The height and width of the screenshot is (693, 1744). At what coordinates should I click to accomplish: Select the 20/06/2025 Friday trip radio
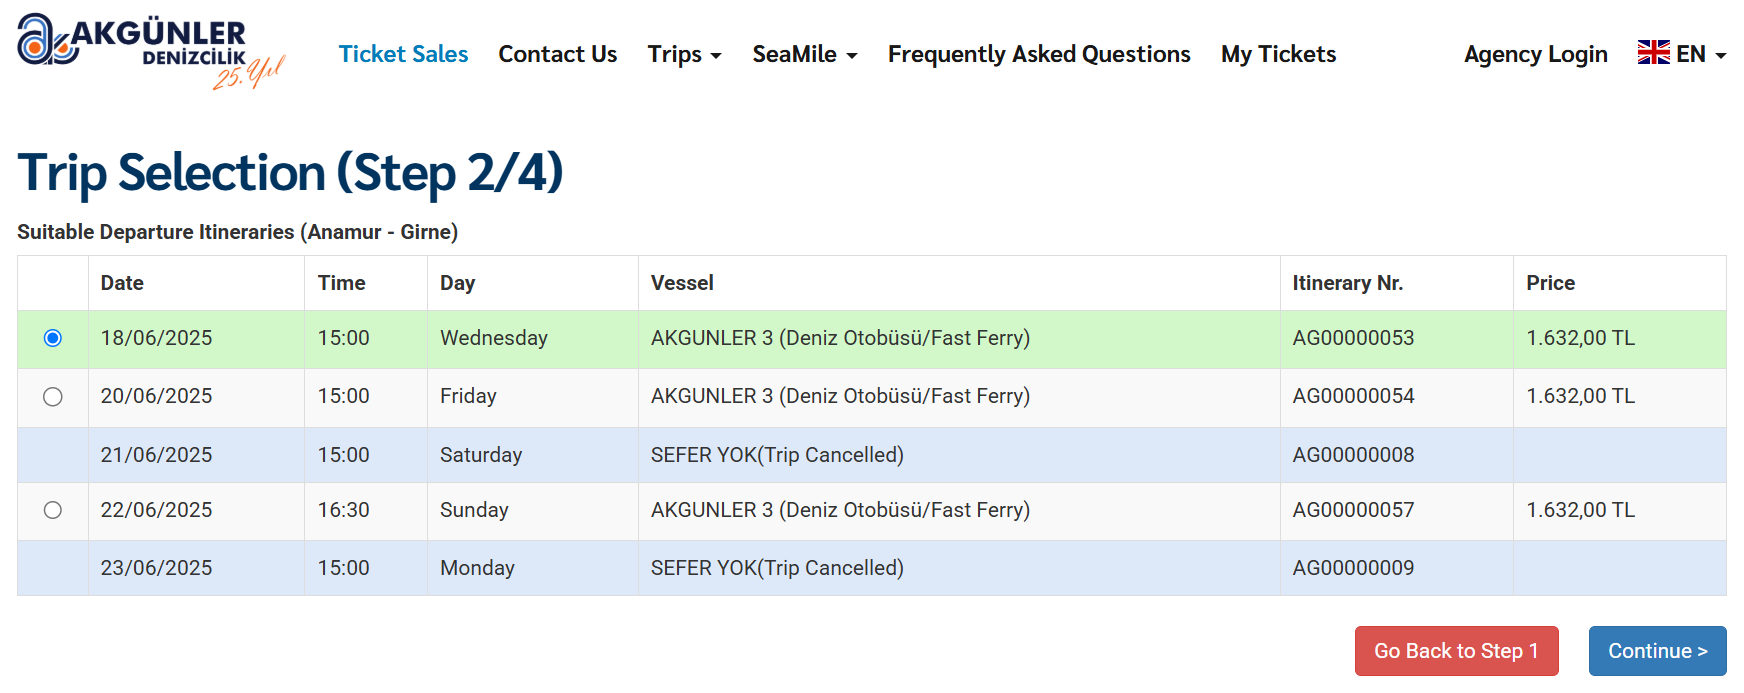53,397
